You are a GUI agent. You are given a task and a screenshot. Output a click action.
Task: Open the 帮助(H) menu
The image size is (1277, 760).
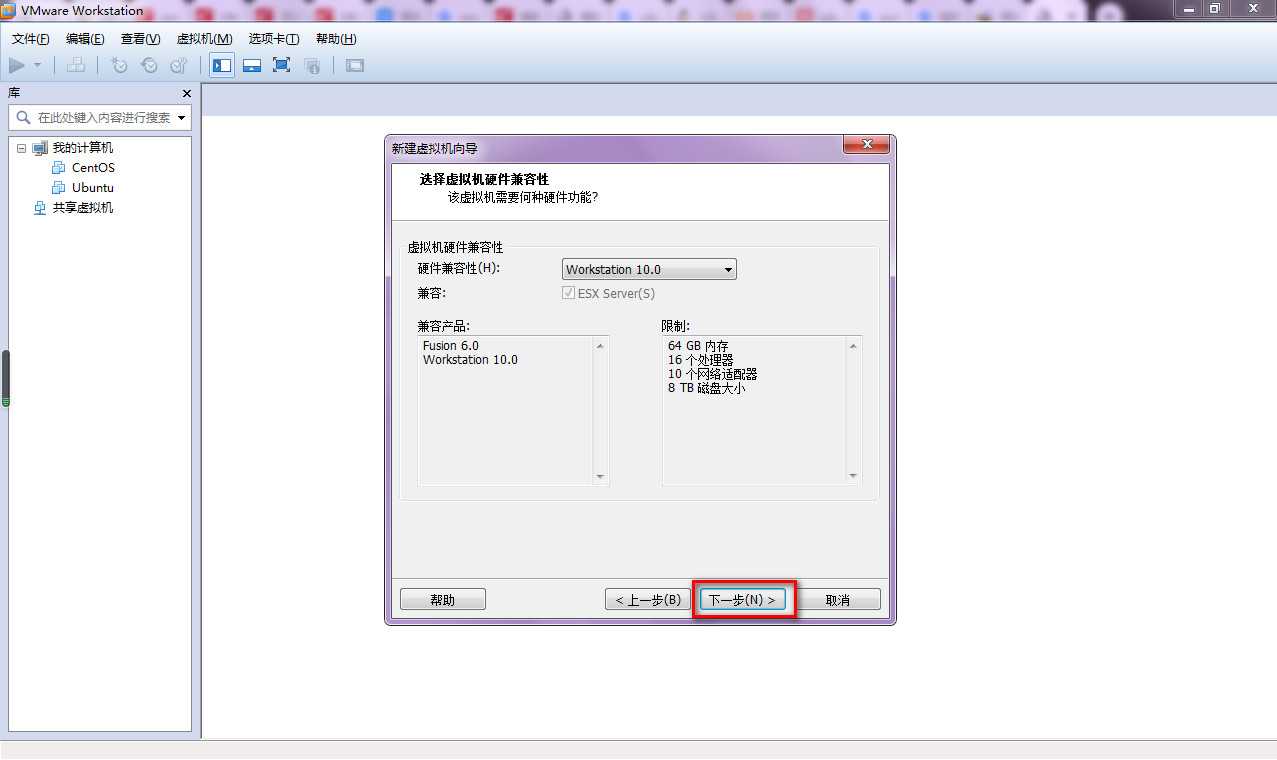pos(336,39)
